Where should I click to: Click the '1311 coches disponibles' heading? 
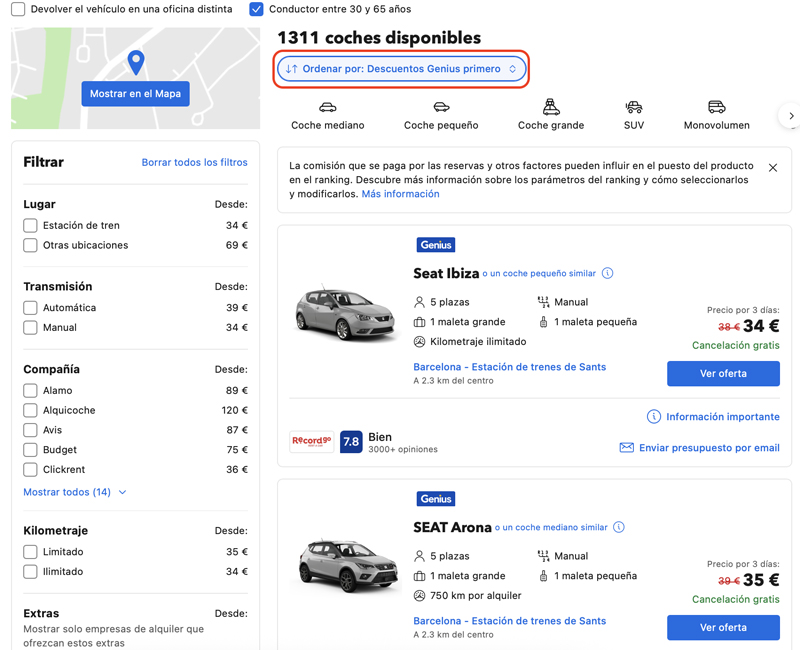pyautogui.click(x=379, y=38)
